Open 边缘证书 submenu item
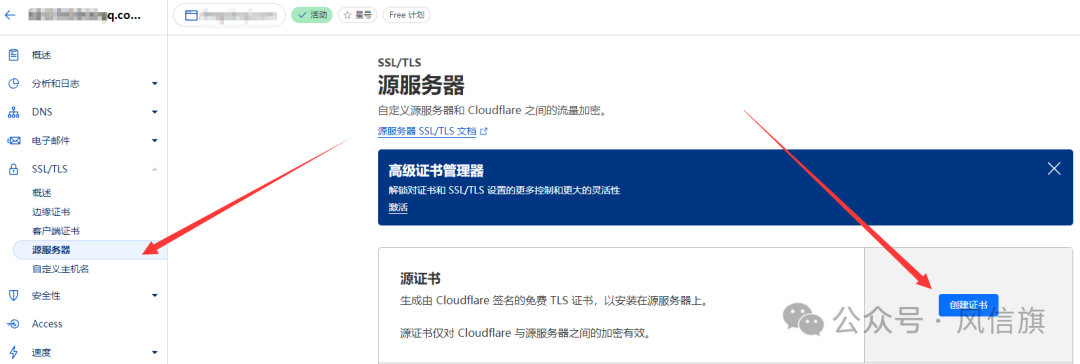Viewport: 1080px width, 364px height. click(x=51, y=212)
